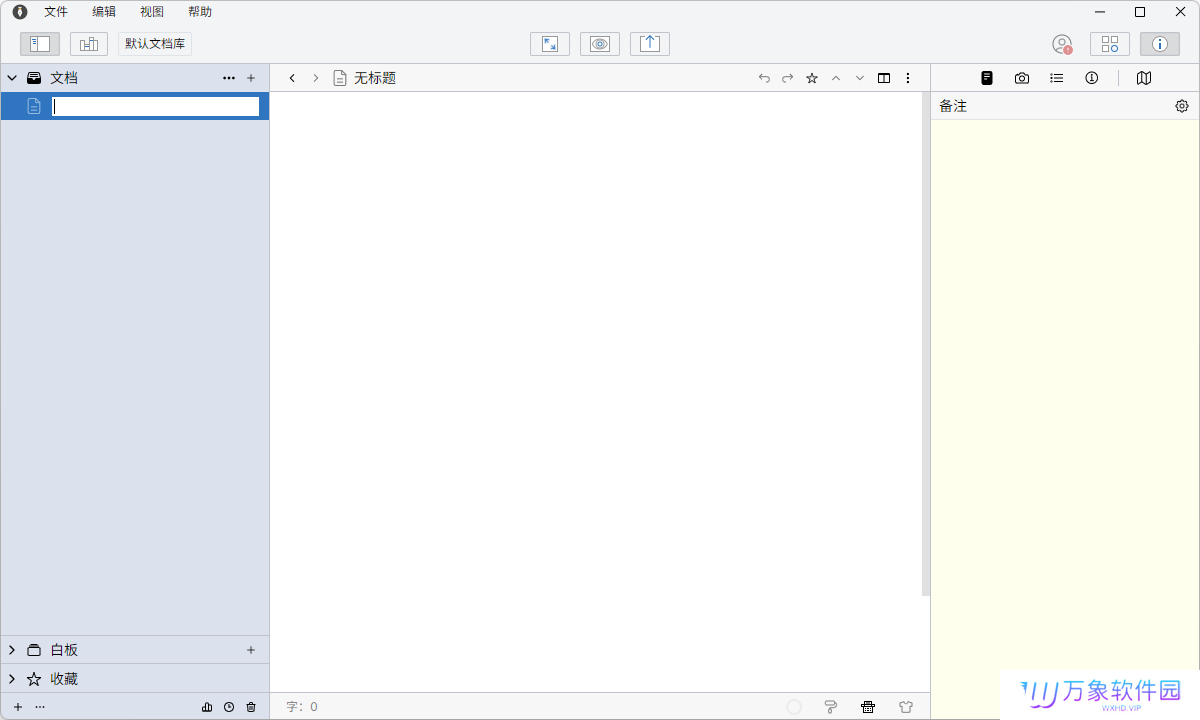Open the corkboard map view button
The width and height of the screenshot is (1200, 720).
[x=89, y=44]
